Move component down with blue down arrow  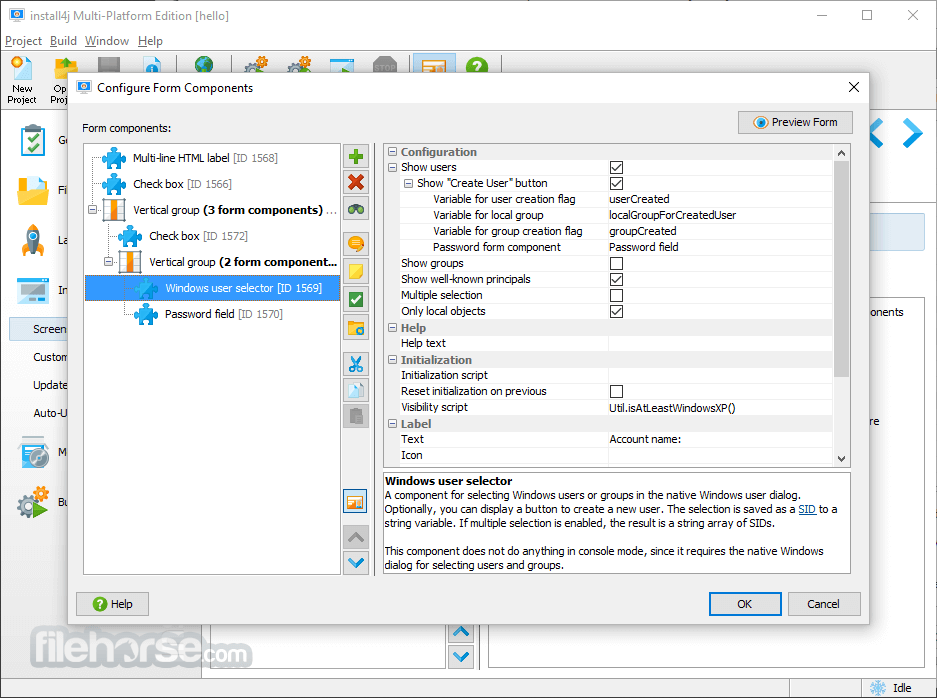[x=356, y=562]
